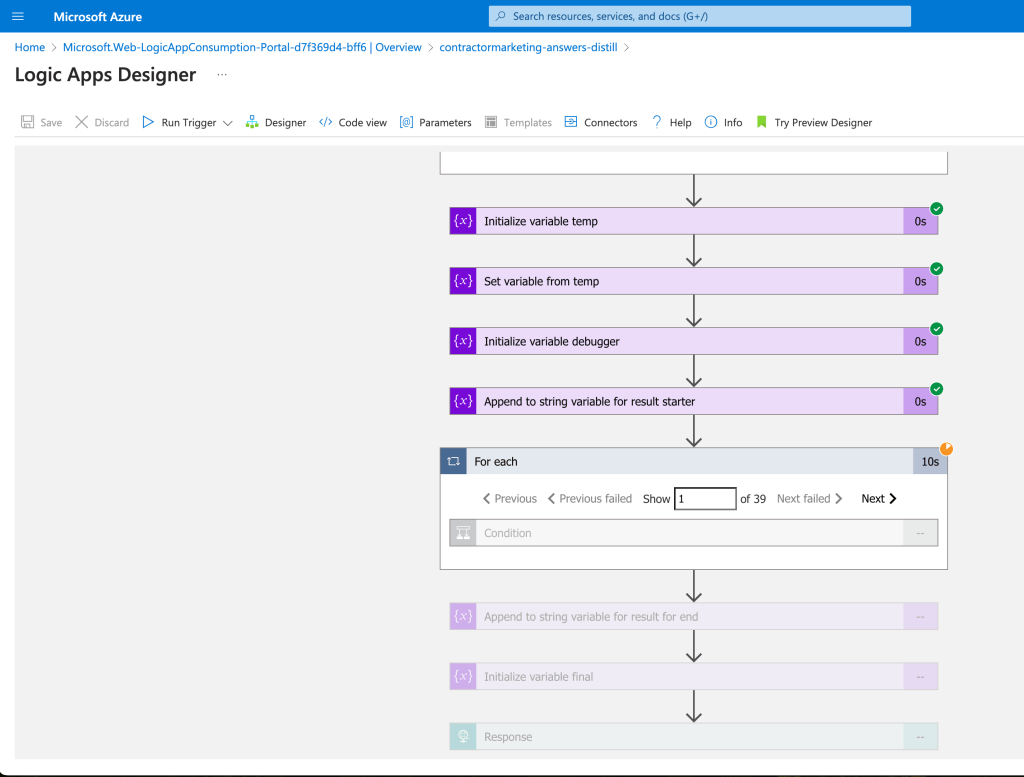Viewport: 1024px width, 777px height.
Task: Select the Run Trigger label
Action: tap(189, 123)
